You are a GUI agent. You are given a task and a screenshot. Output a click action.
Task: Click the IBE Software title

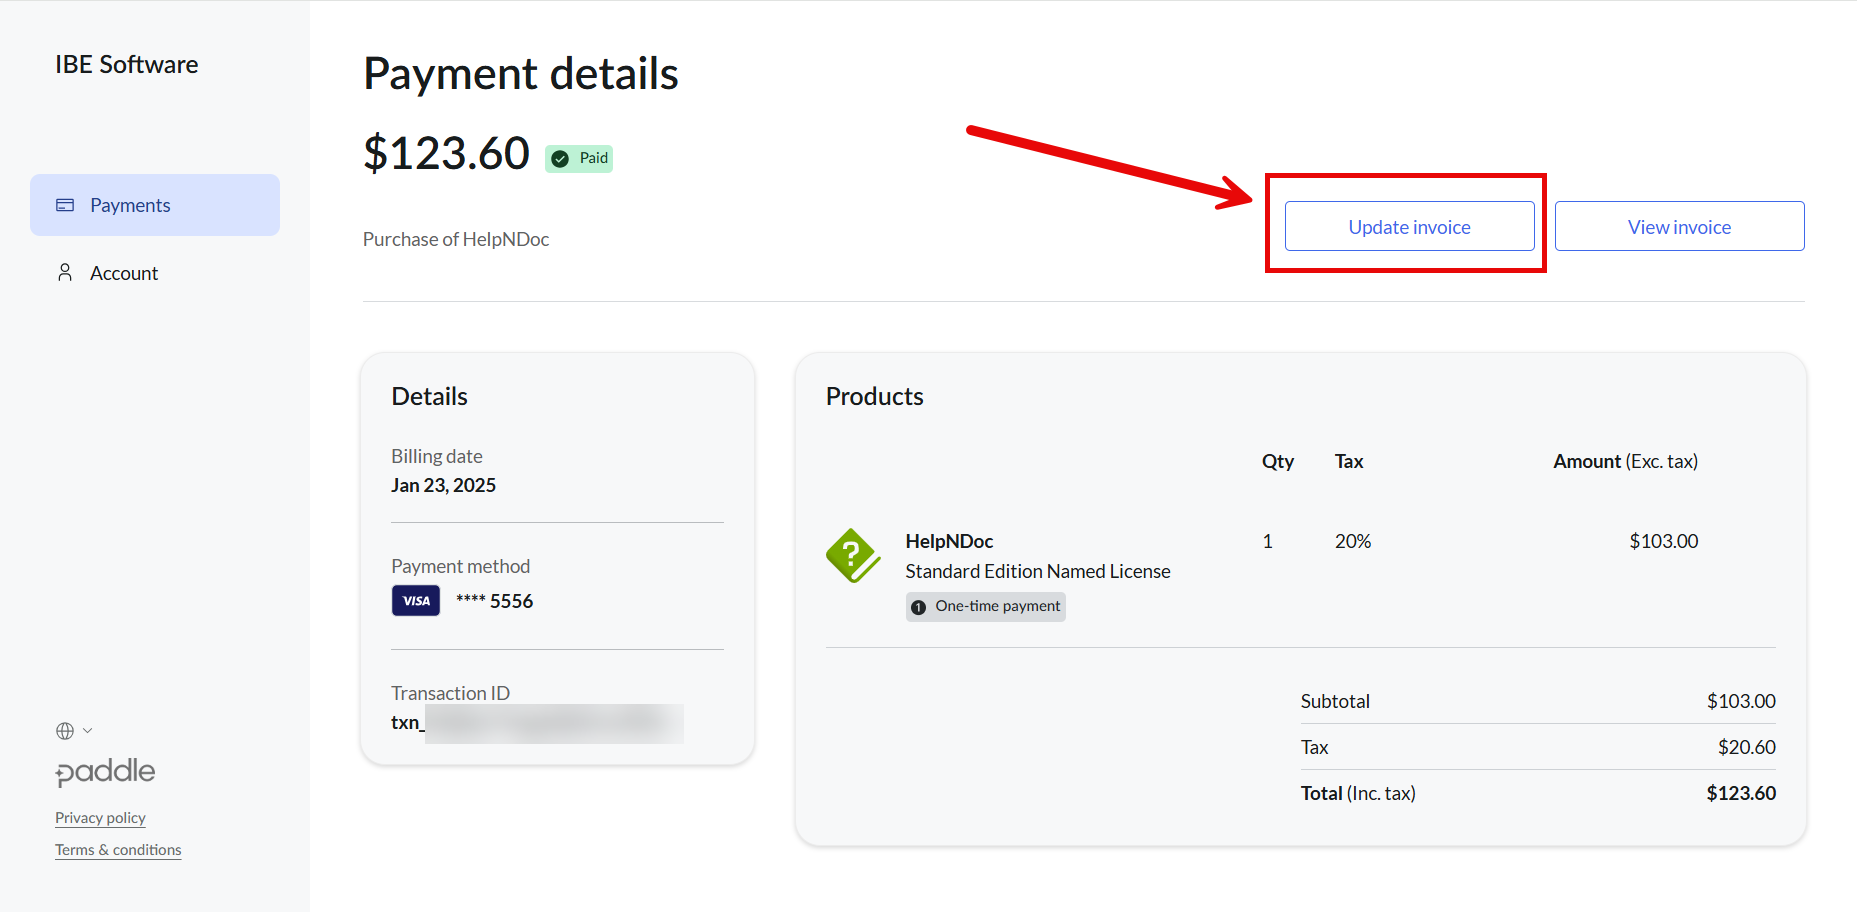[127, 64]
